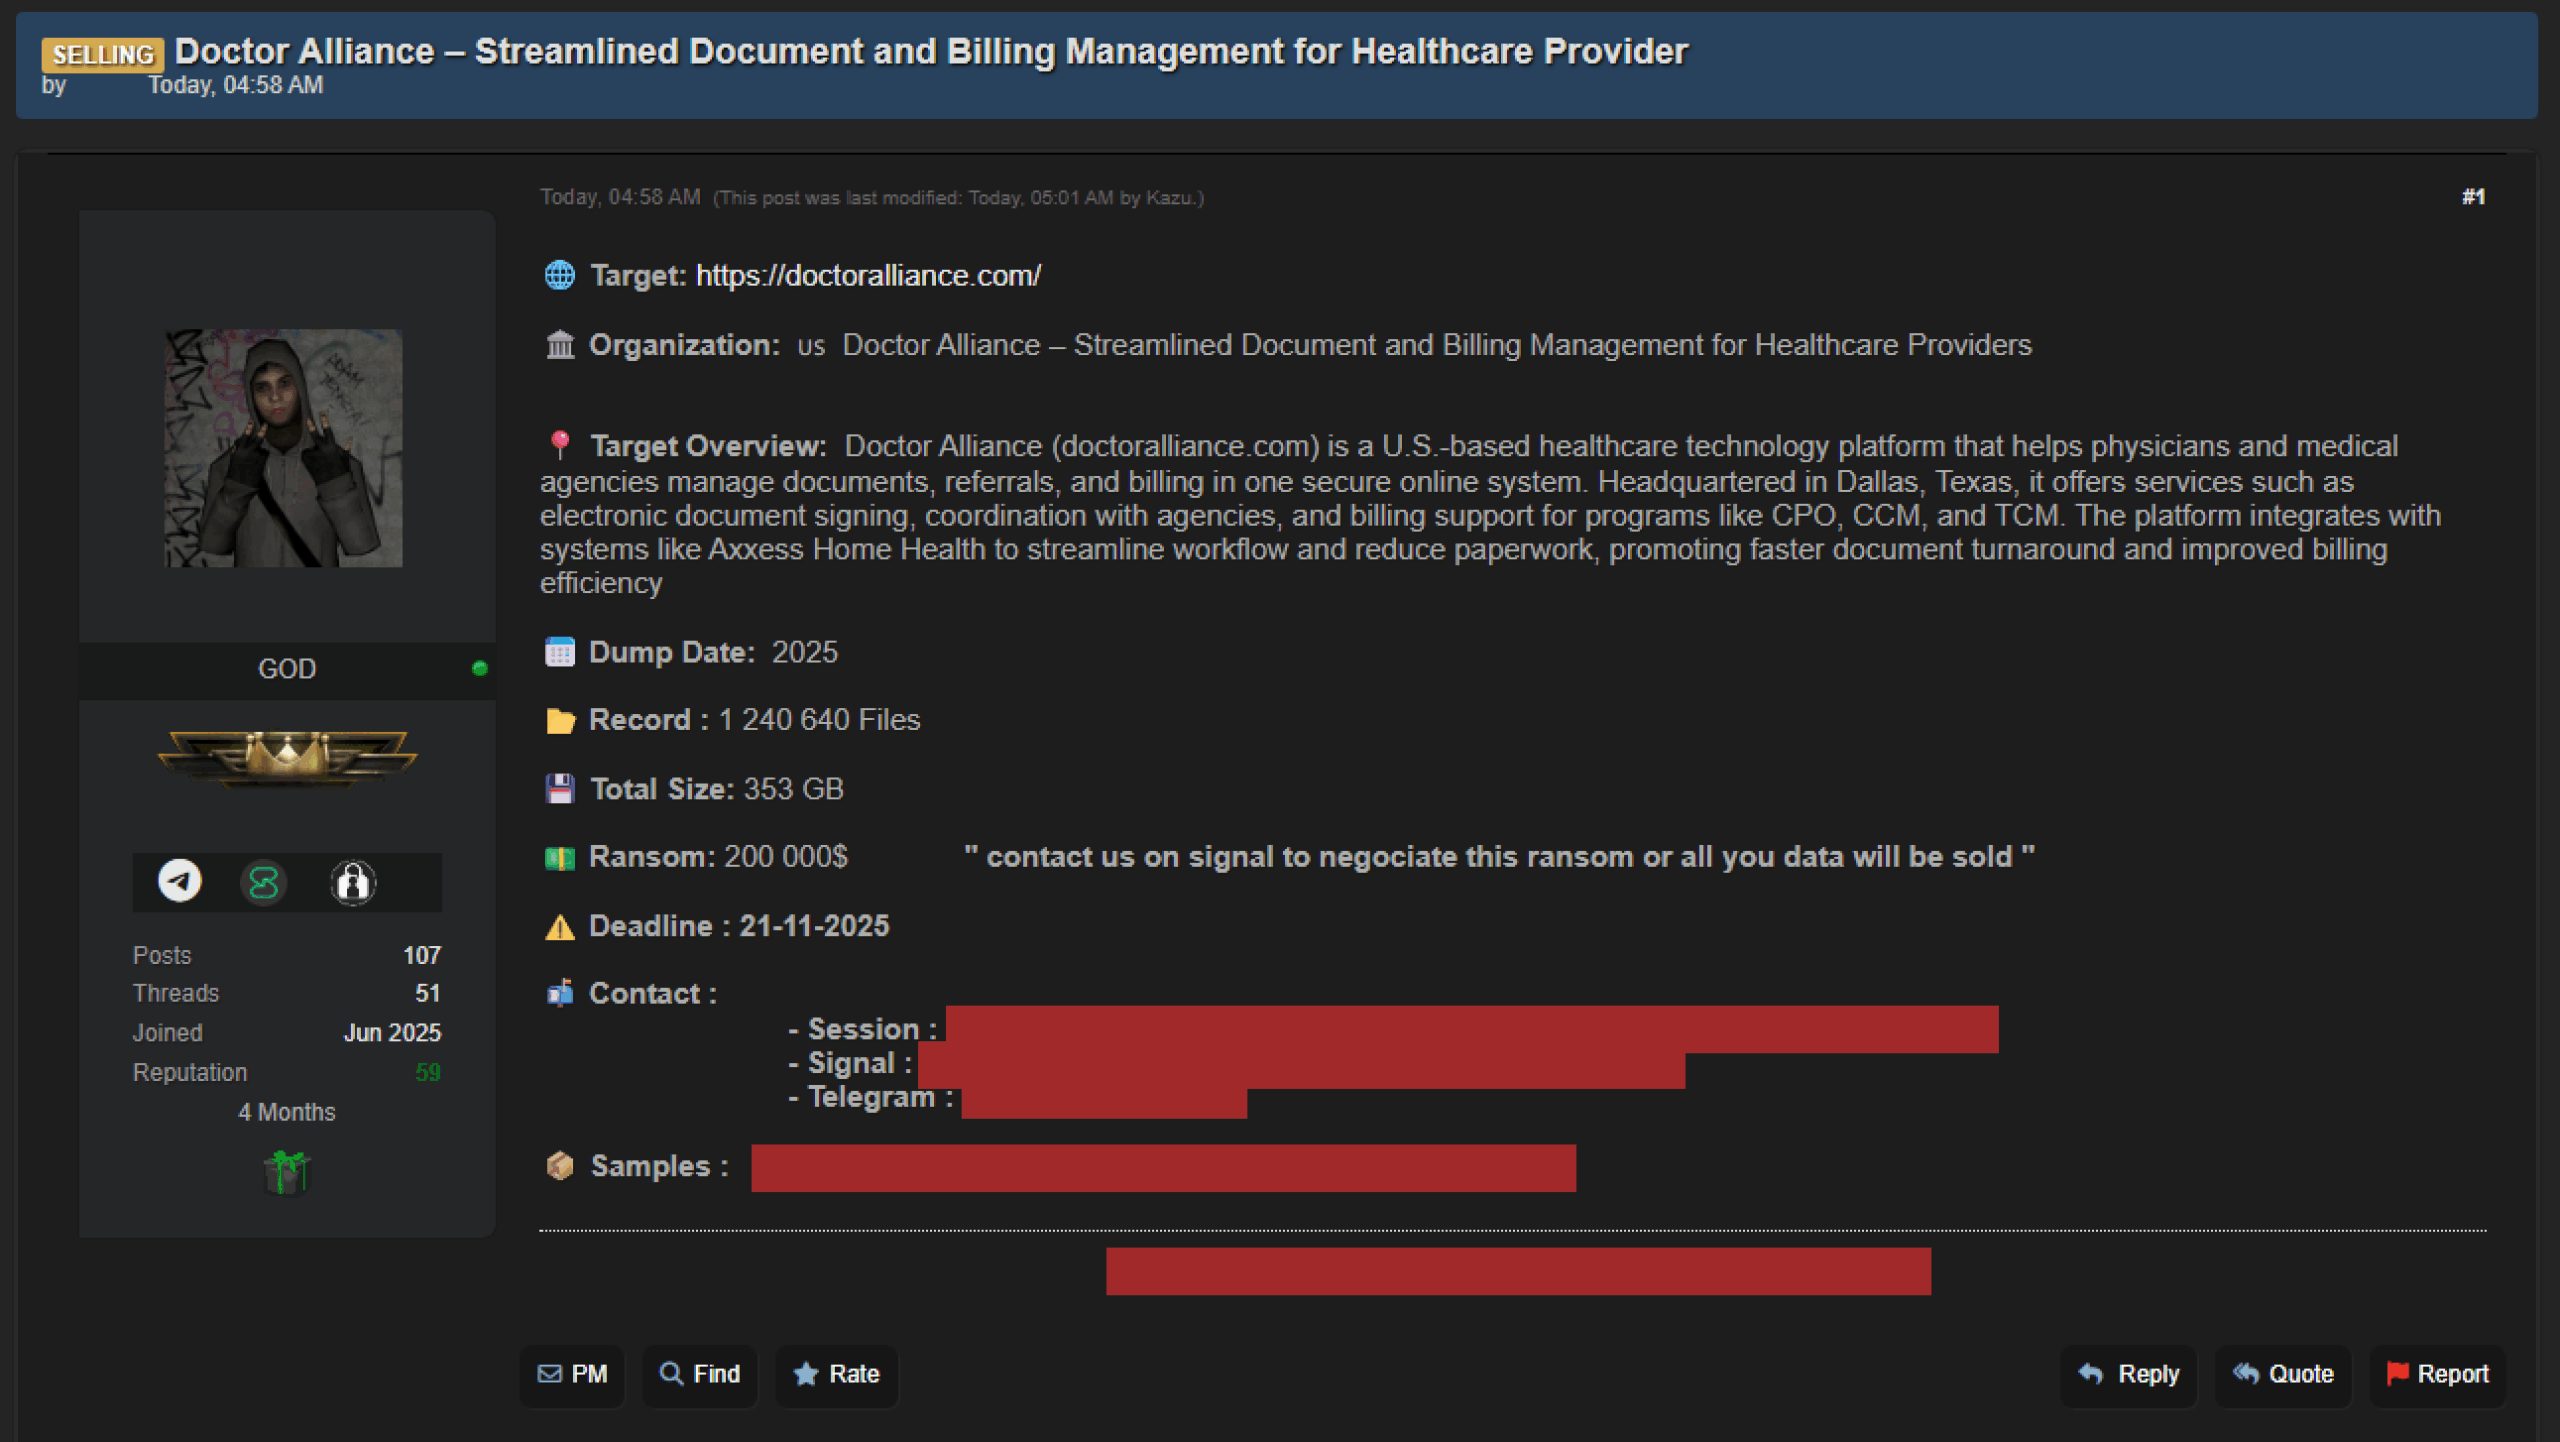This screenshot has width=2560, height=1442.
Task: Click the money icon beside Ransom
Action: [x=560, y=858]
